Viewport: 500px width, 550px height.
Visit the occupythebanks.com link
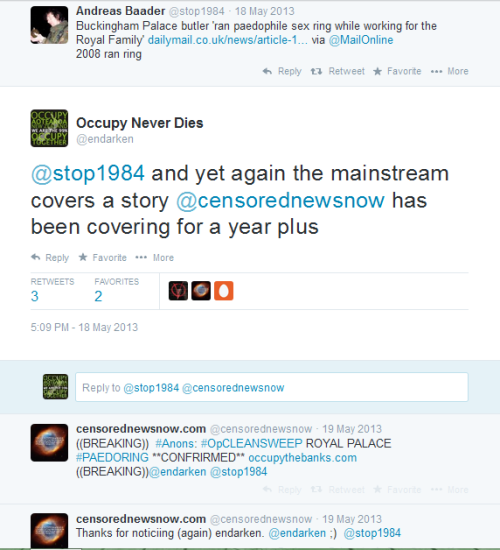coord(302,458)
